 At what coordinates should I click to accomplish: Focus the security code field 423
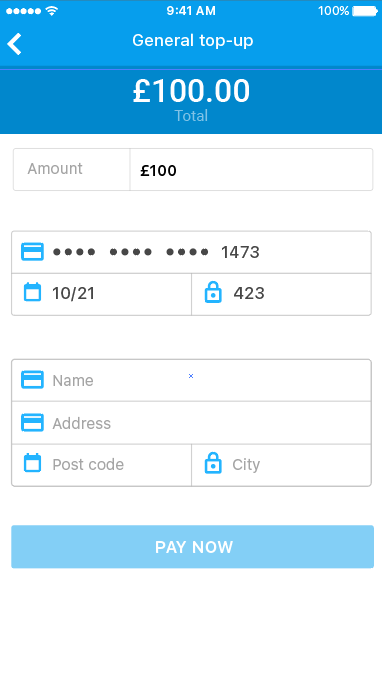tap(281, 294)
